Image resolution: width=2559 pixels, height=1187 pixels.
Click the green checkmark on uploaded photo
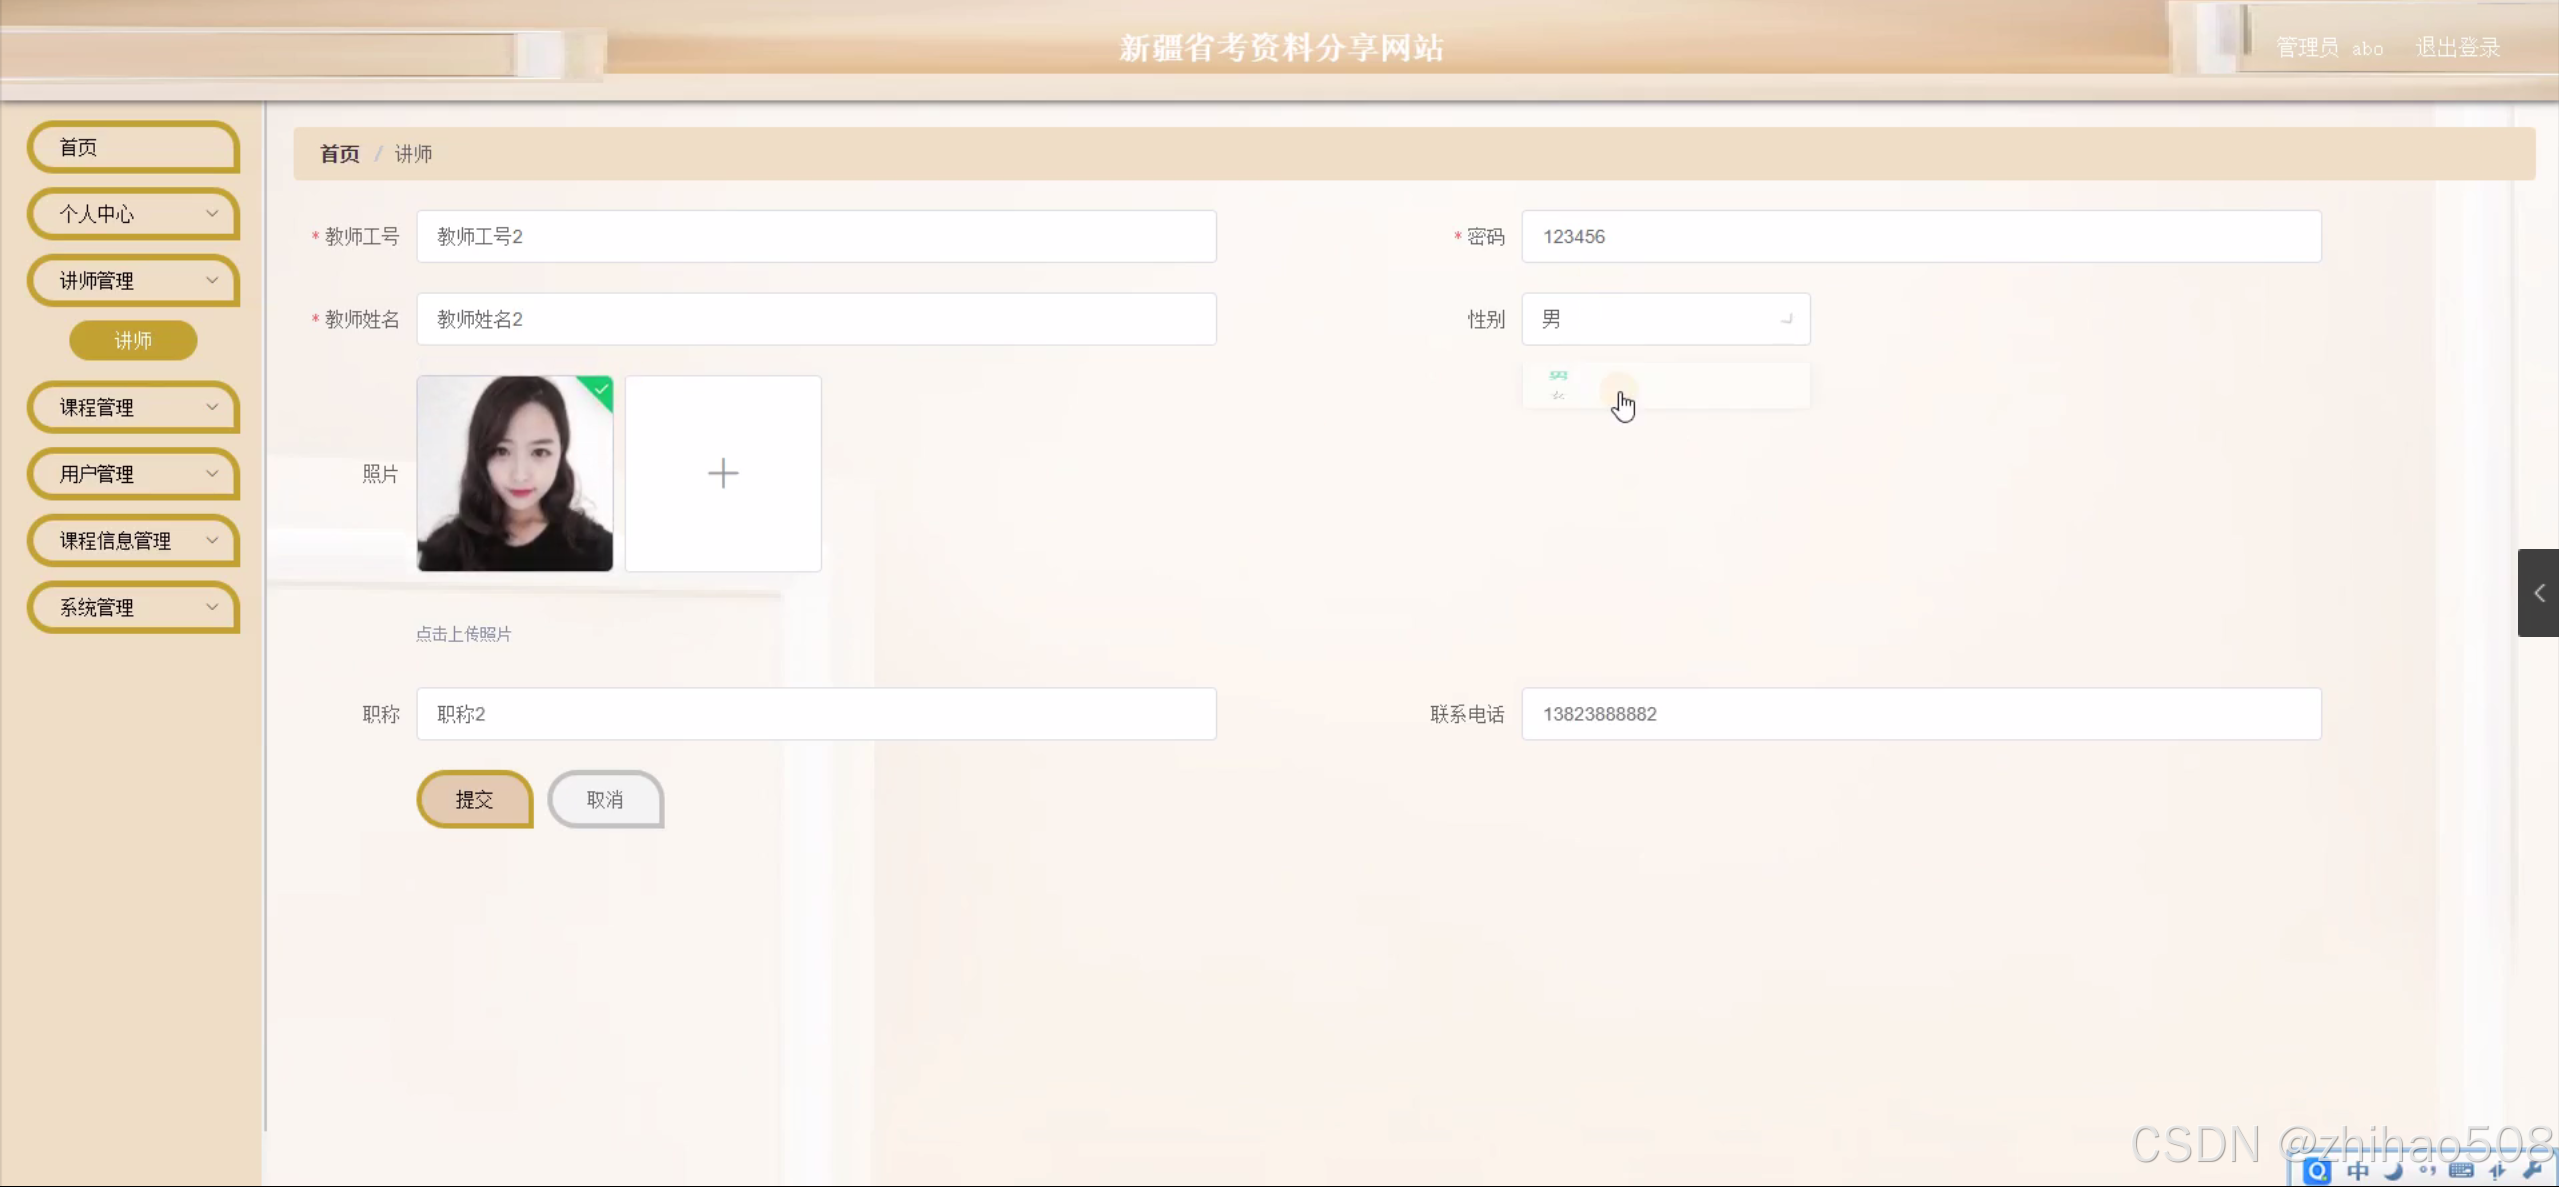coord(601,388)
